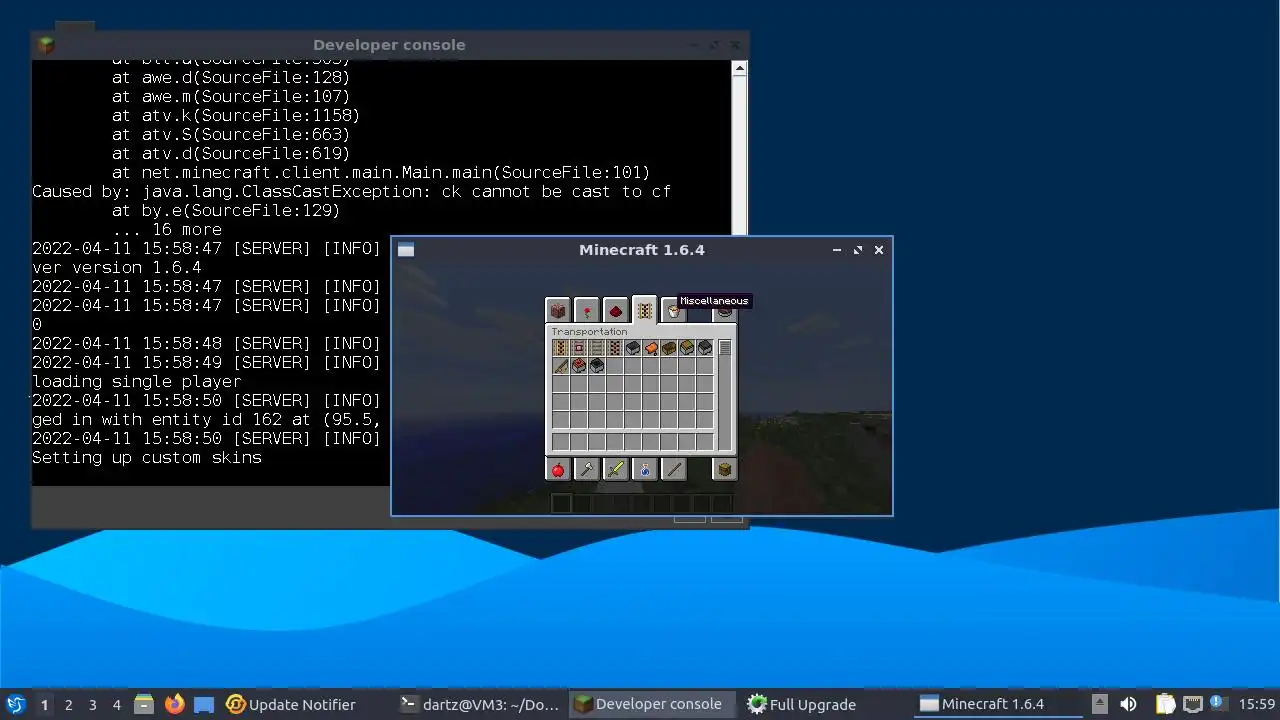Pick the Boat item
The width and height of the screenshot is (1280, 720).
pos(669,348)
